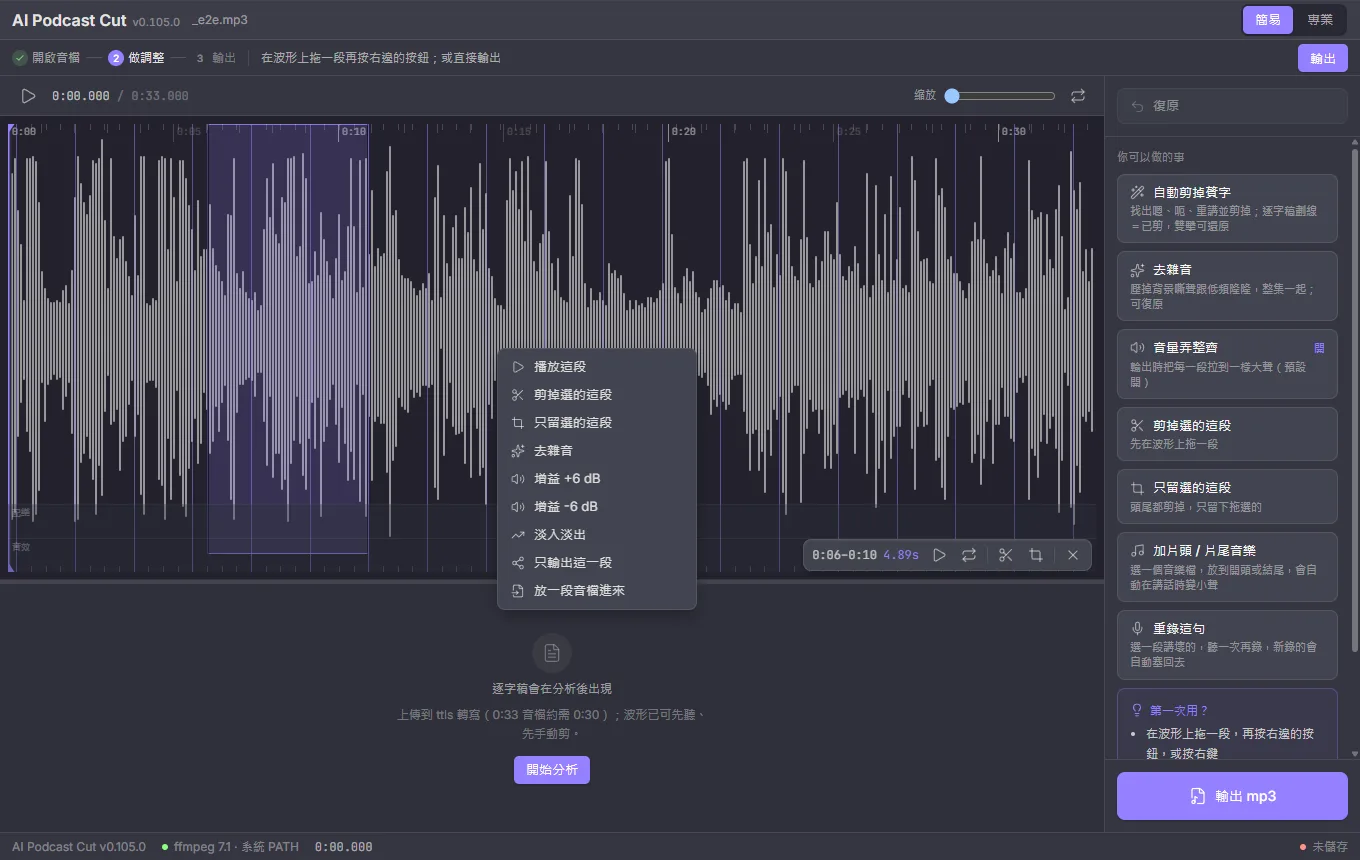Click the top-right 輸出 button

1322,58
